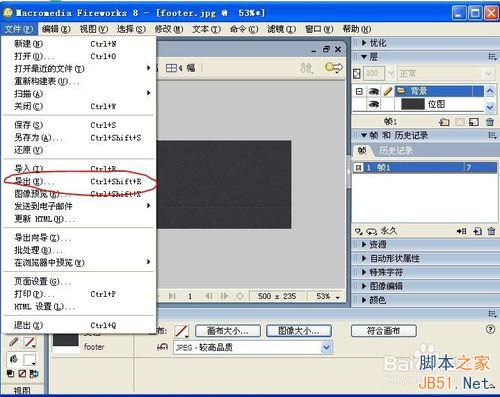The height and width of the screenshot is (397, 500).
Task: Click the no stroke or fill icon
Action: click(x=22, y=374)
